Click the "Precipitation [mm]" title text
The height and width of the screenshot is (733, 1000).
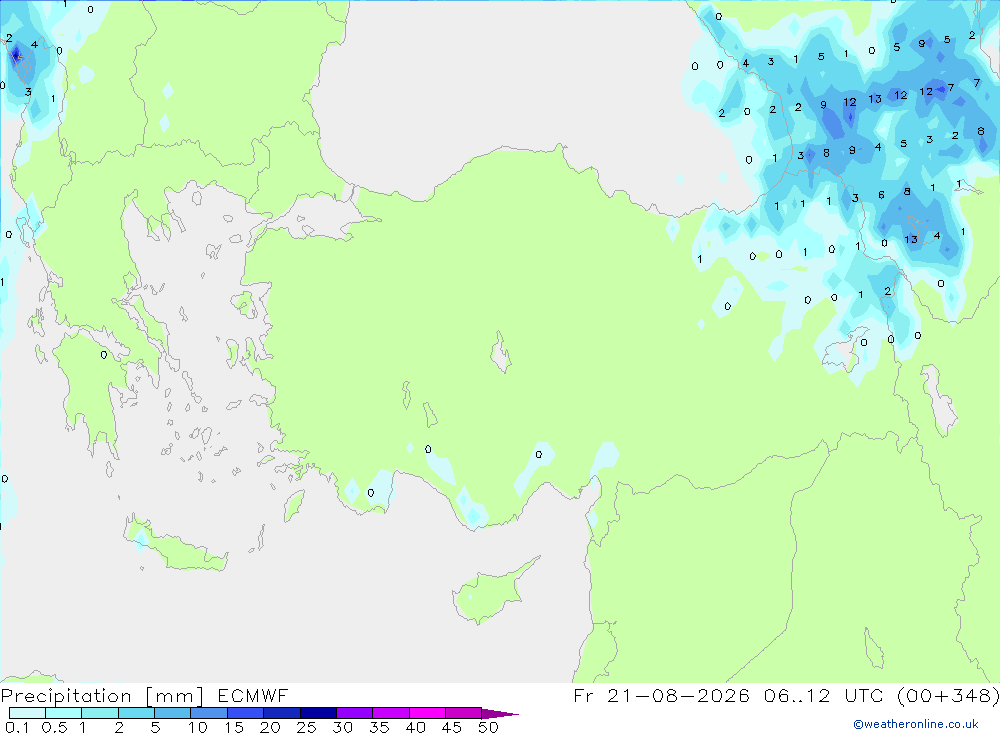(102, 696)
